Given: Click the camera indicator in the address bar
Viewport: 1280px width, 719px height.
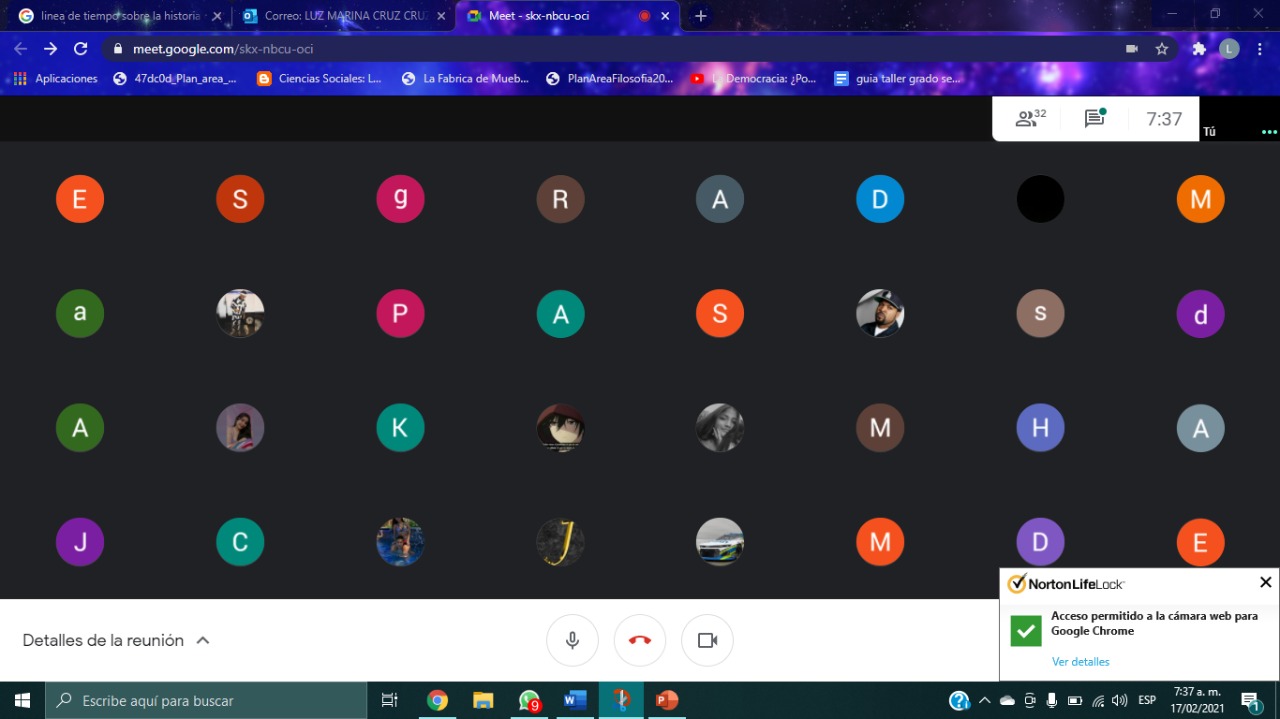Looking at the screenshot, I should coord(1132,49).
